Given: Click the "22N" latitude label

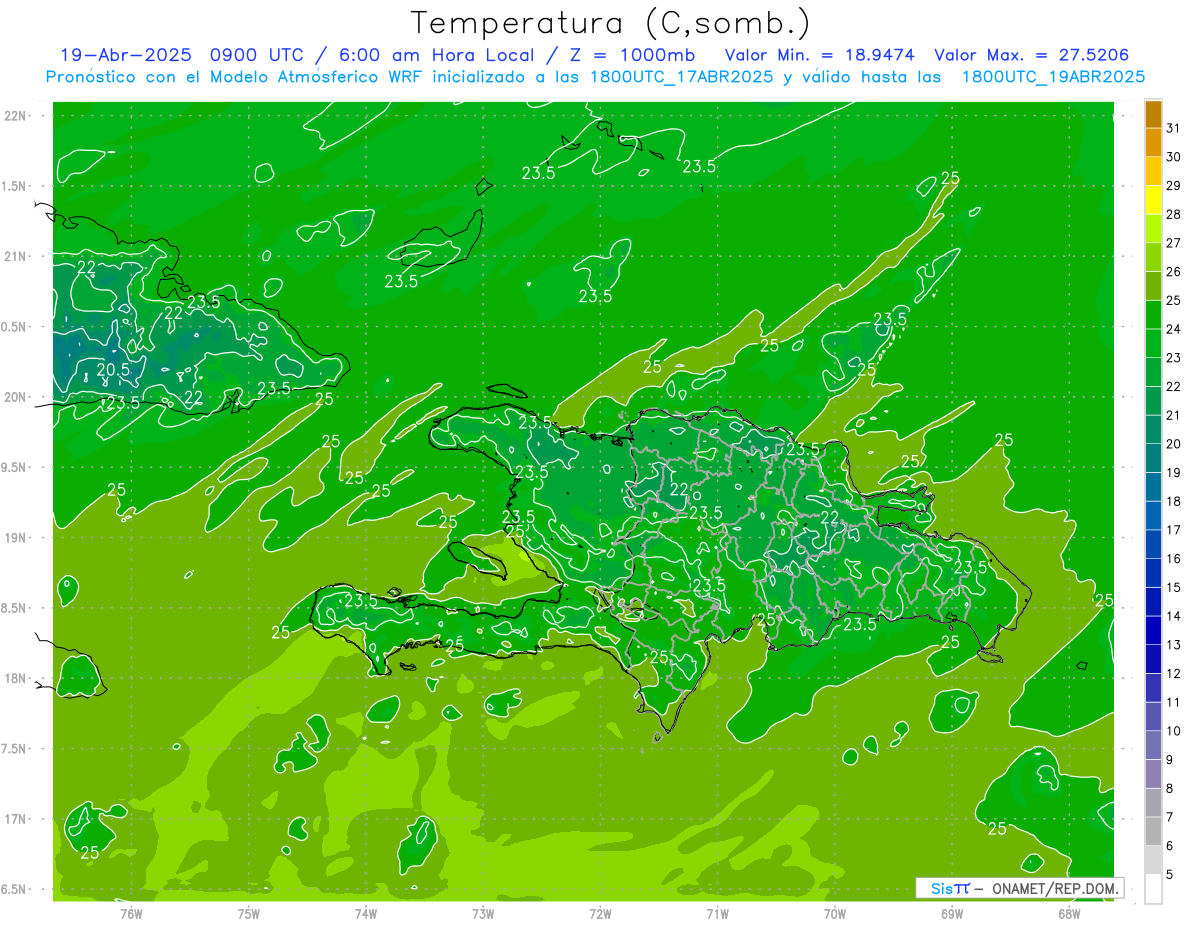Looking at the screenshot, I should pyautogui.click(x=16, y=116).
